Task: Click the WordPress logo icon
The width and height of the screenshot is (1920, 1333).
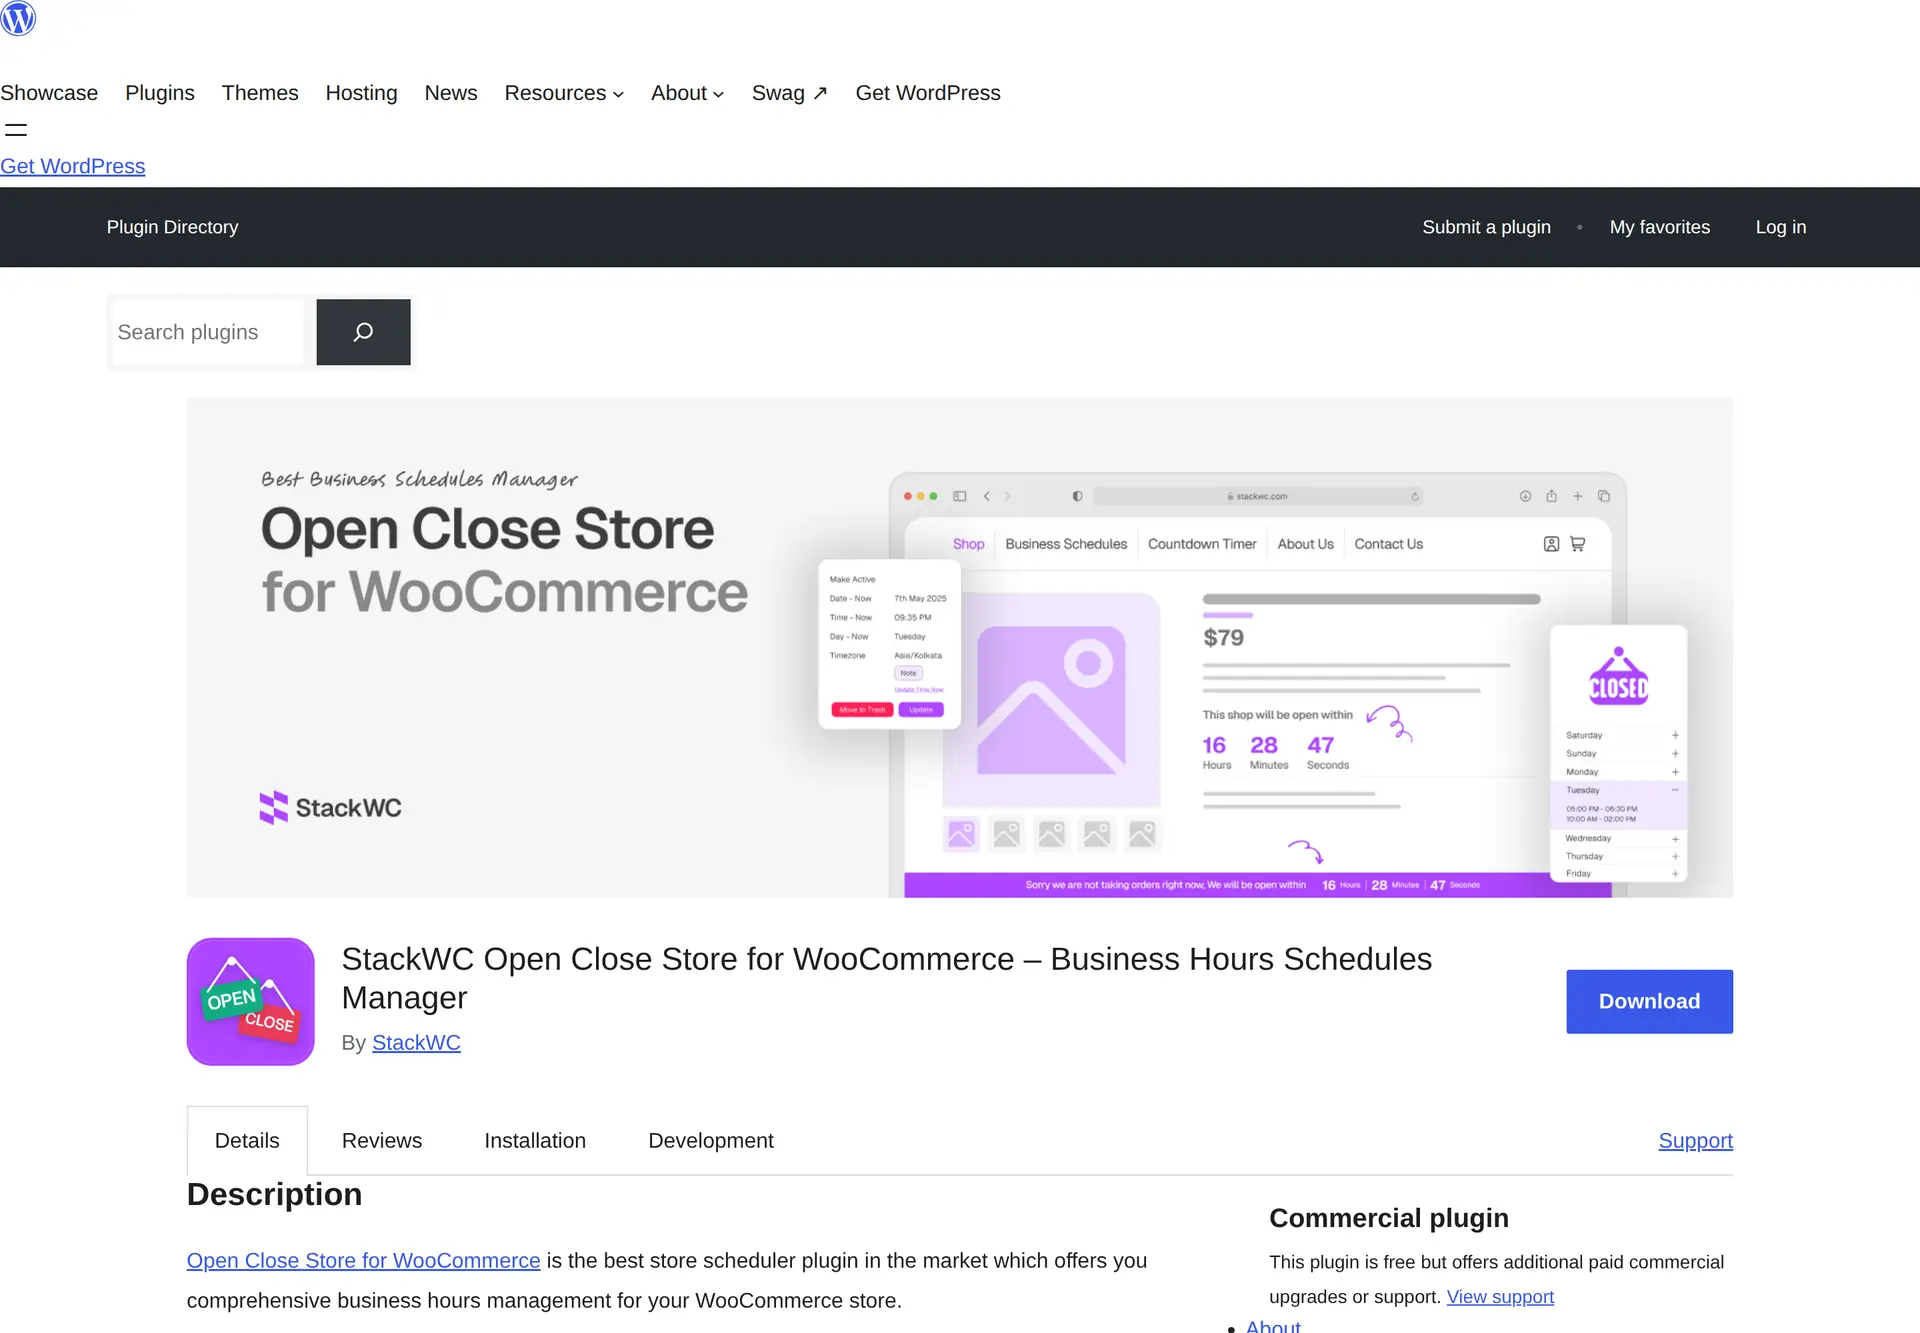Action: [18, 18]
